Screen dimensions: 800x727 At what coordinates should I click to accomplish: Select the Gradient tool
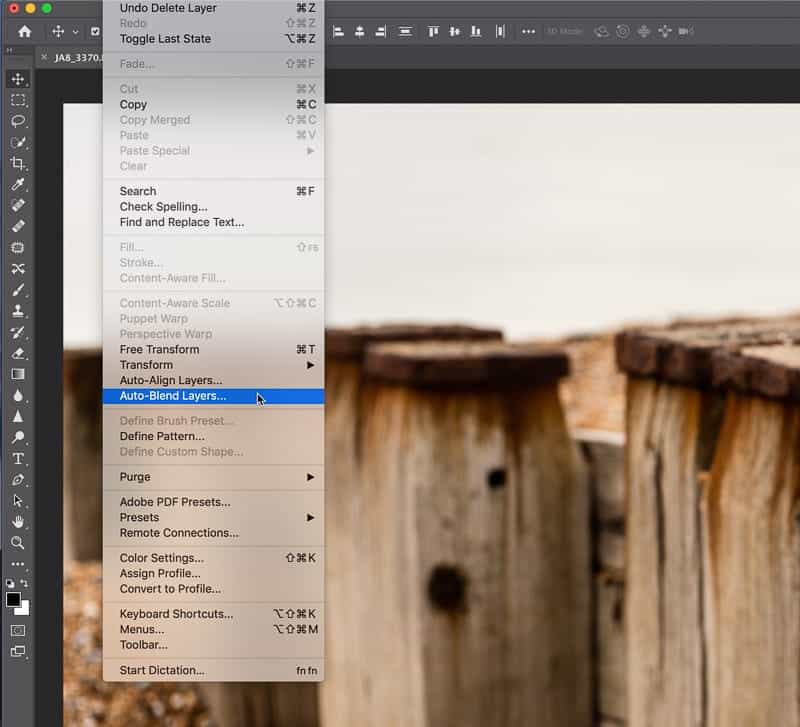pos(18,374)
